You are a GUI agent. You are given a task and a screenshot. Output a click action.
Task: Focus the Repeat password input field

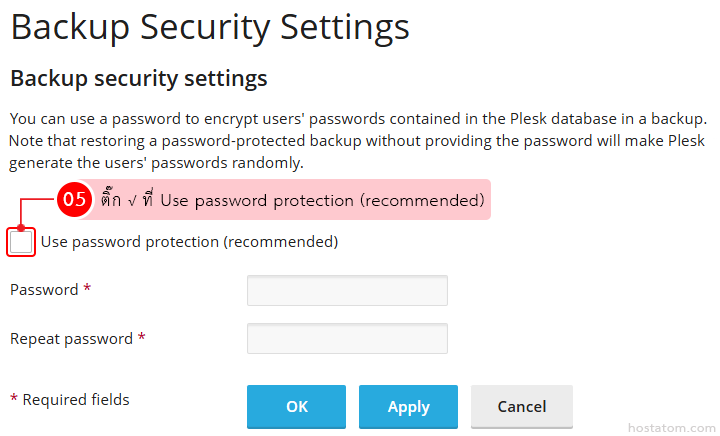[x=347, y=339]
